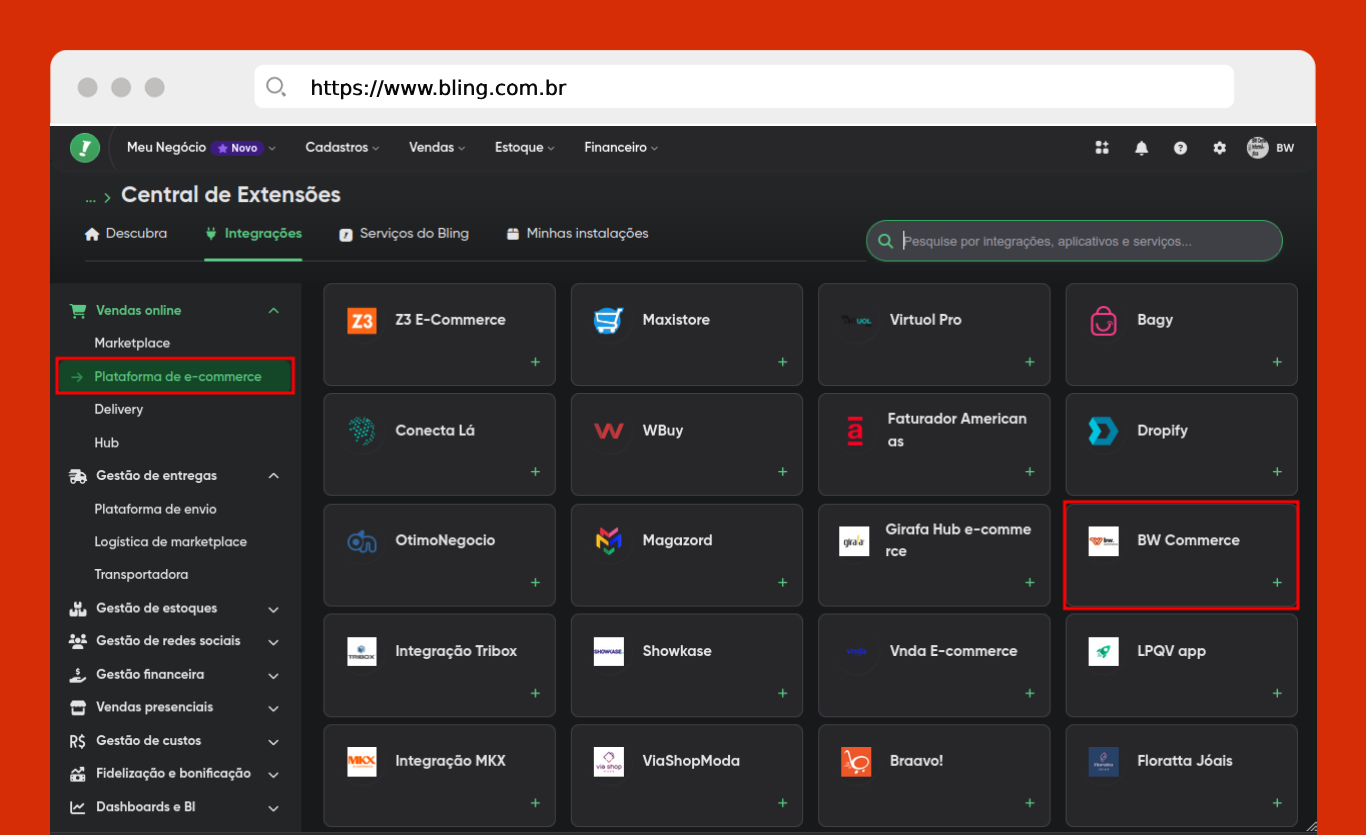This screenshot has width=1366, height=835.
Task: Click the Conecta Lá logo icon
Action: coord(362,431)
